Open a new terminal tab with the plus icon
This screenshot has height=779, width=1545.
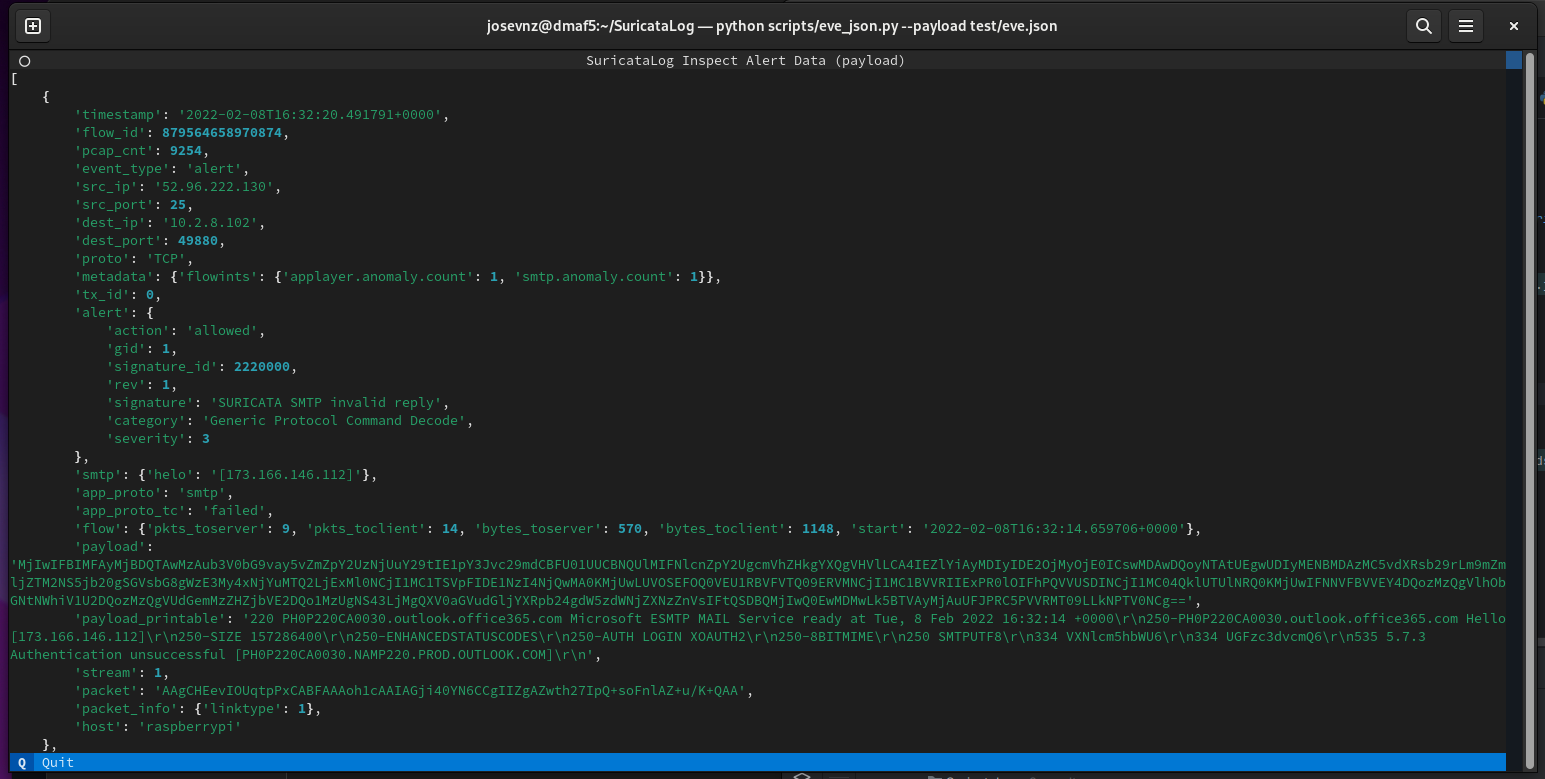pyautogui.click(x=33, y=26)
